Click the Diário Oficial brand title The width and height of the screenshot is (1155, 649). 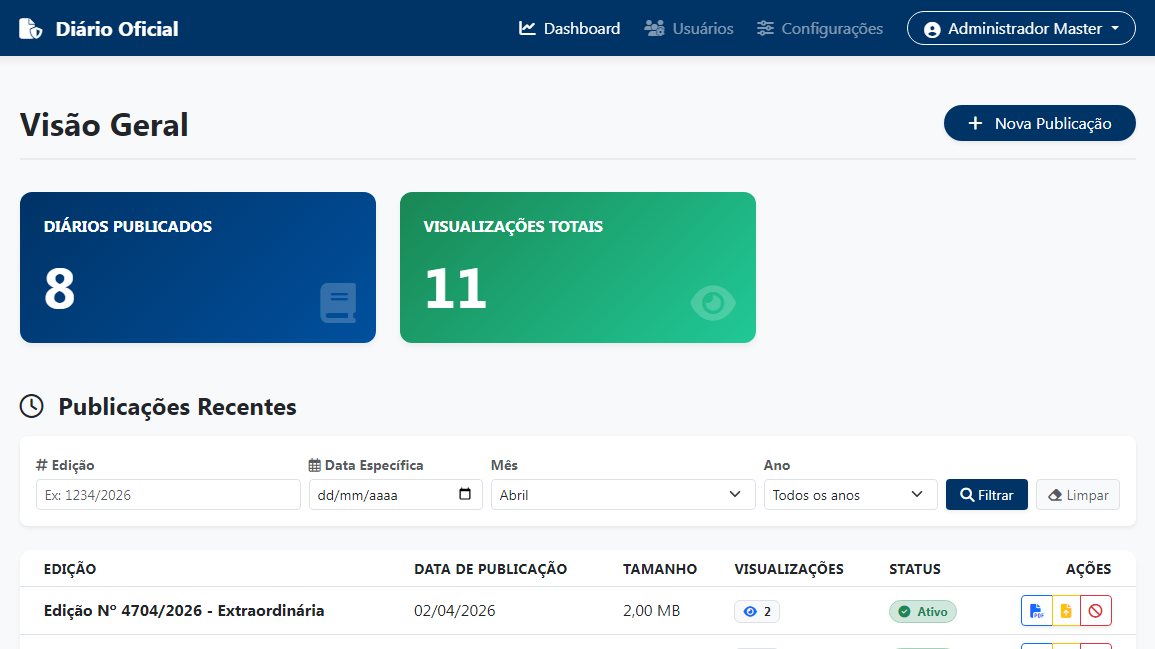click(117, 29)
